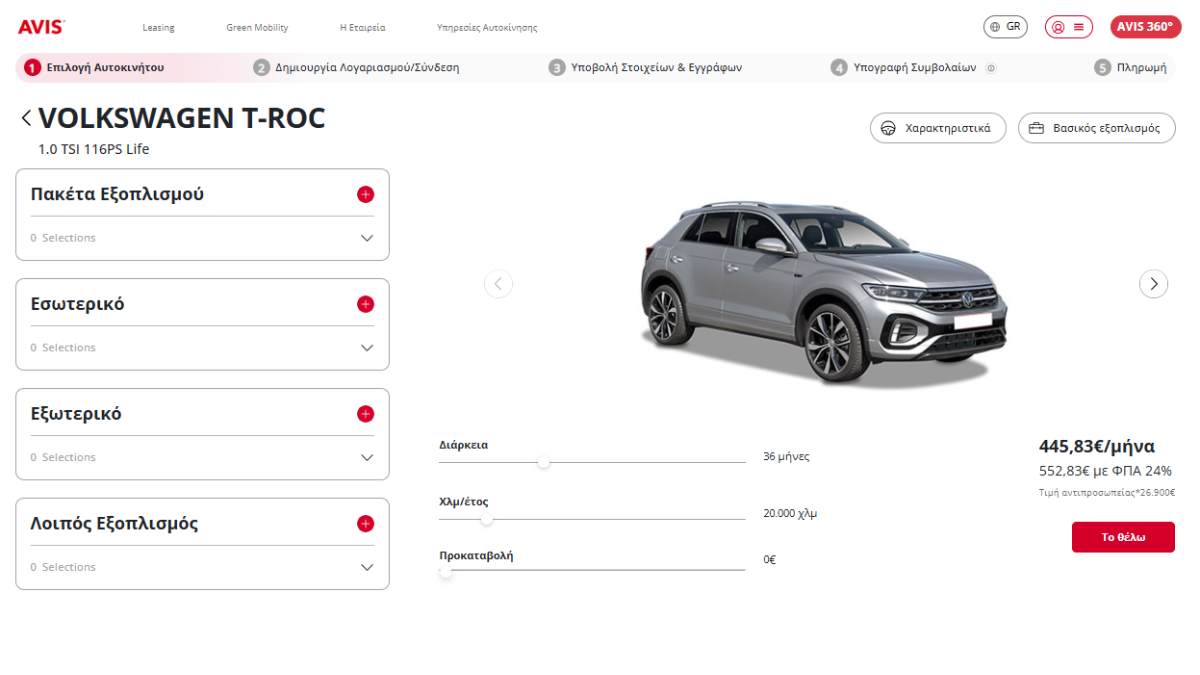Screen dimensions: 1200x675
Task: Open Χαρακτηριστικά button
Action: click(938, 128)
